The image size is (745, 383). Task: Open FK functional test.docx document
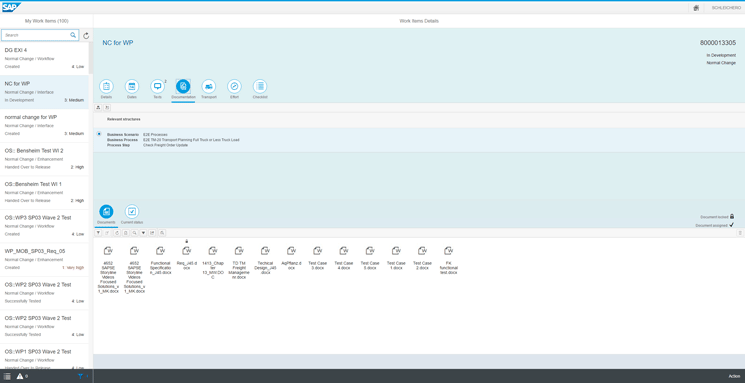click(x=449, y=260)
